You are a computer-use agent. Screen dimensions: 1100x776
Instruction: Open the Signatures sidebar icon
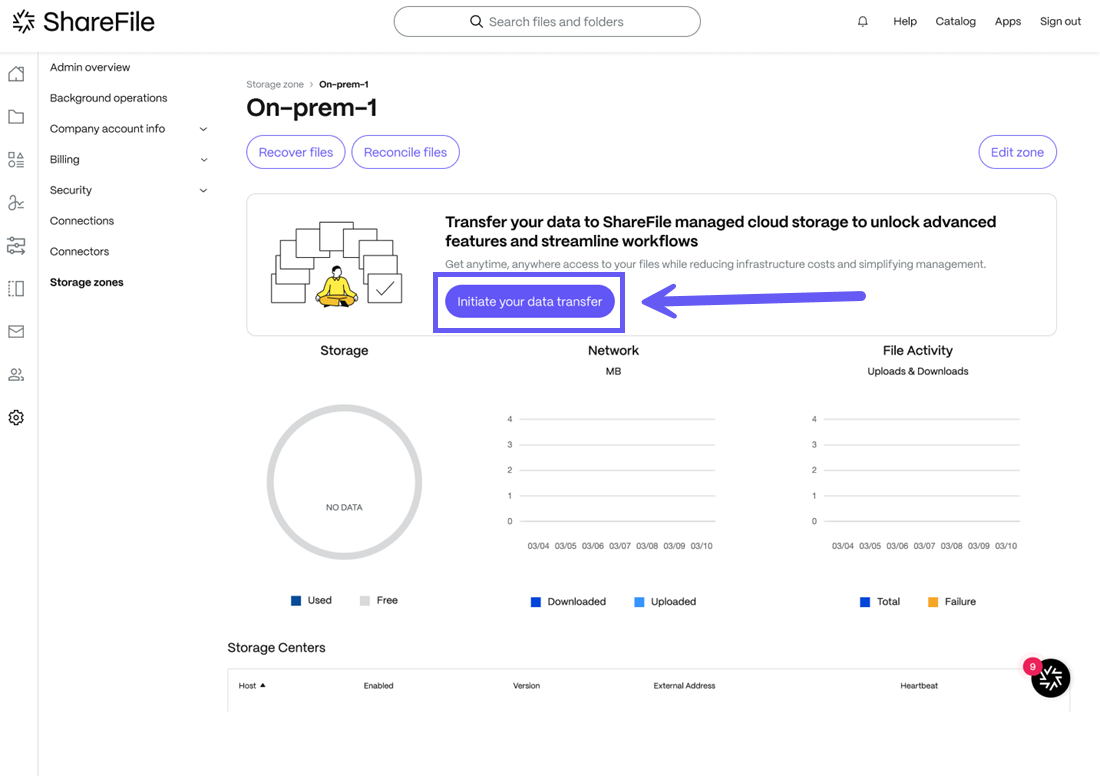pos(16,203)
